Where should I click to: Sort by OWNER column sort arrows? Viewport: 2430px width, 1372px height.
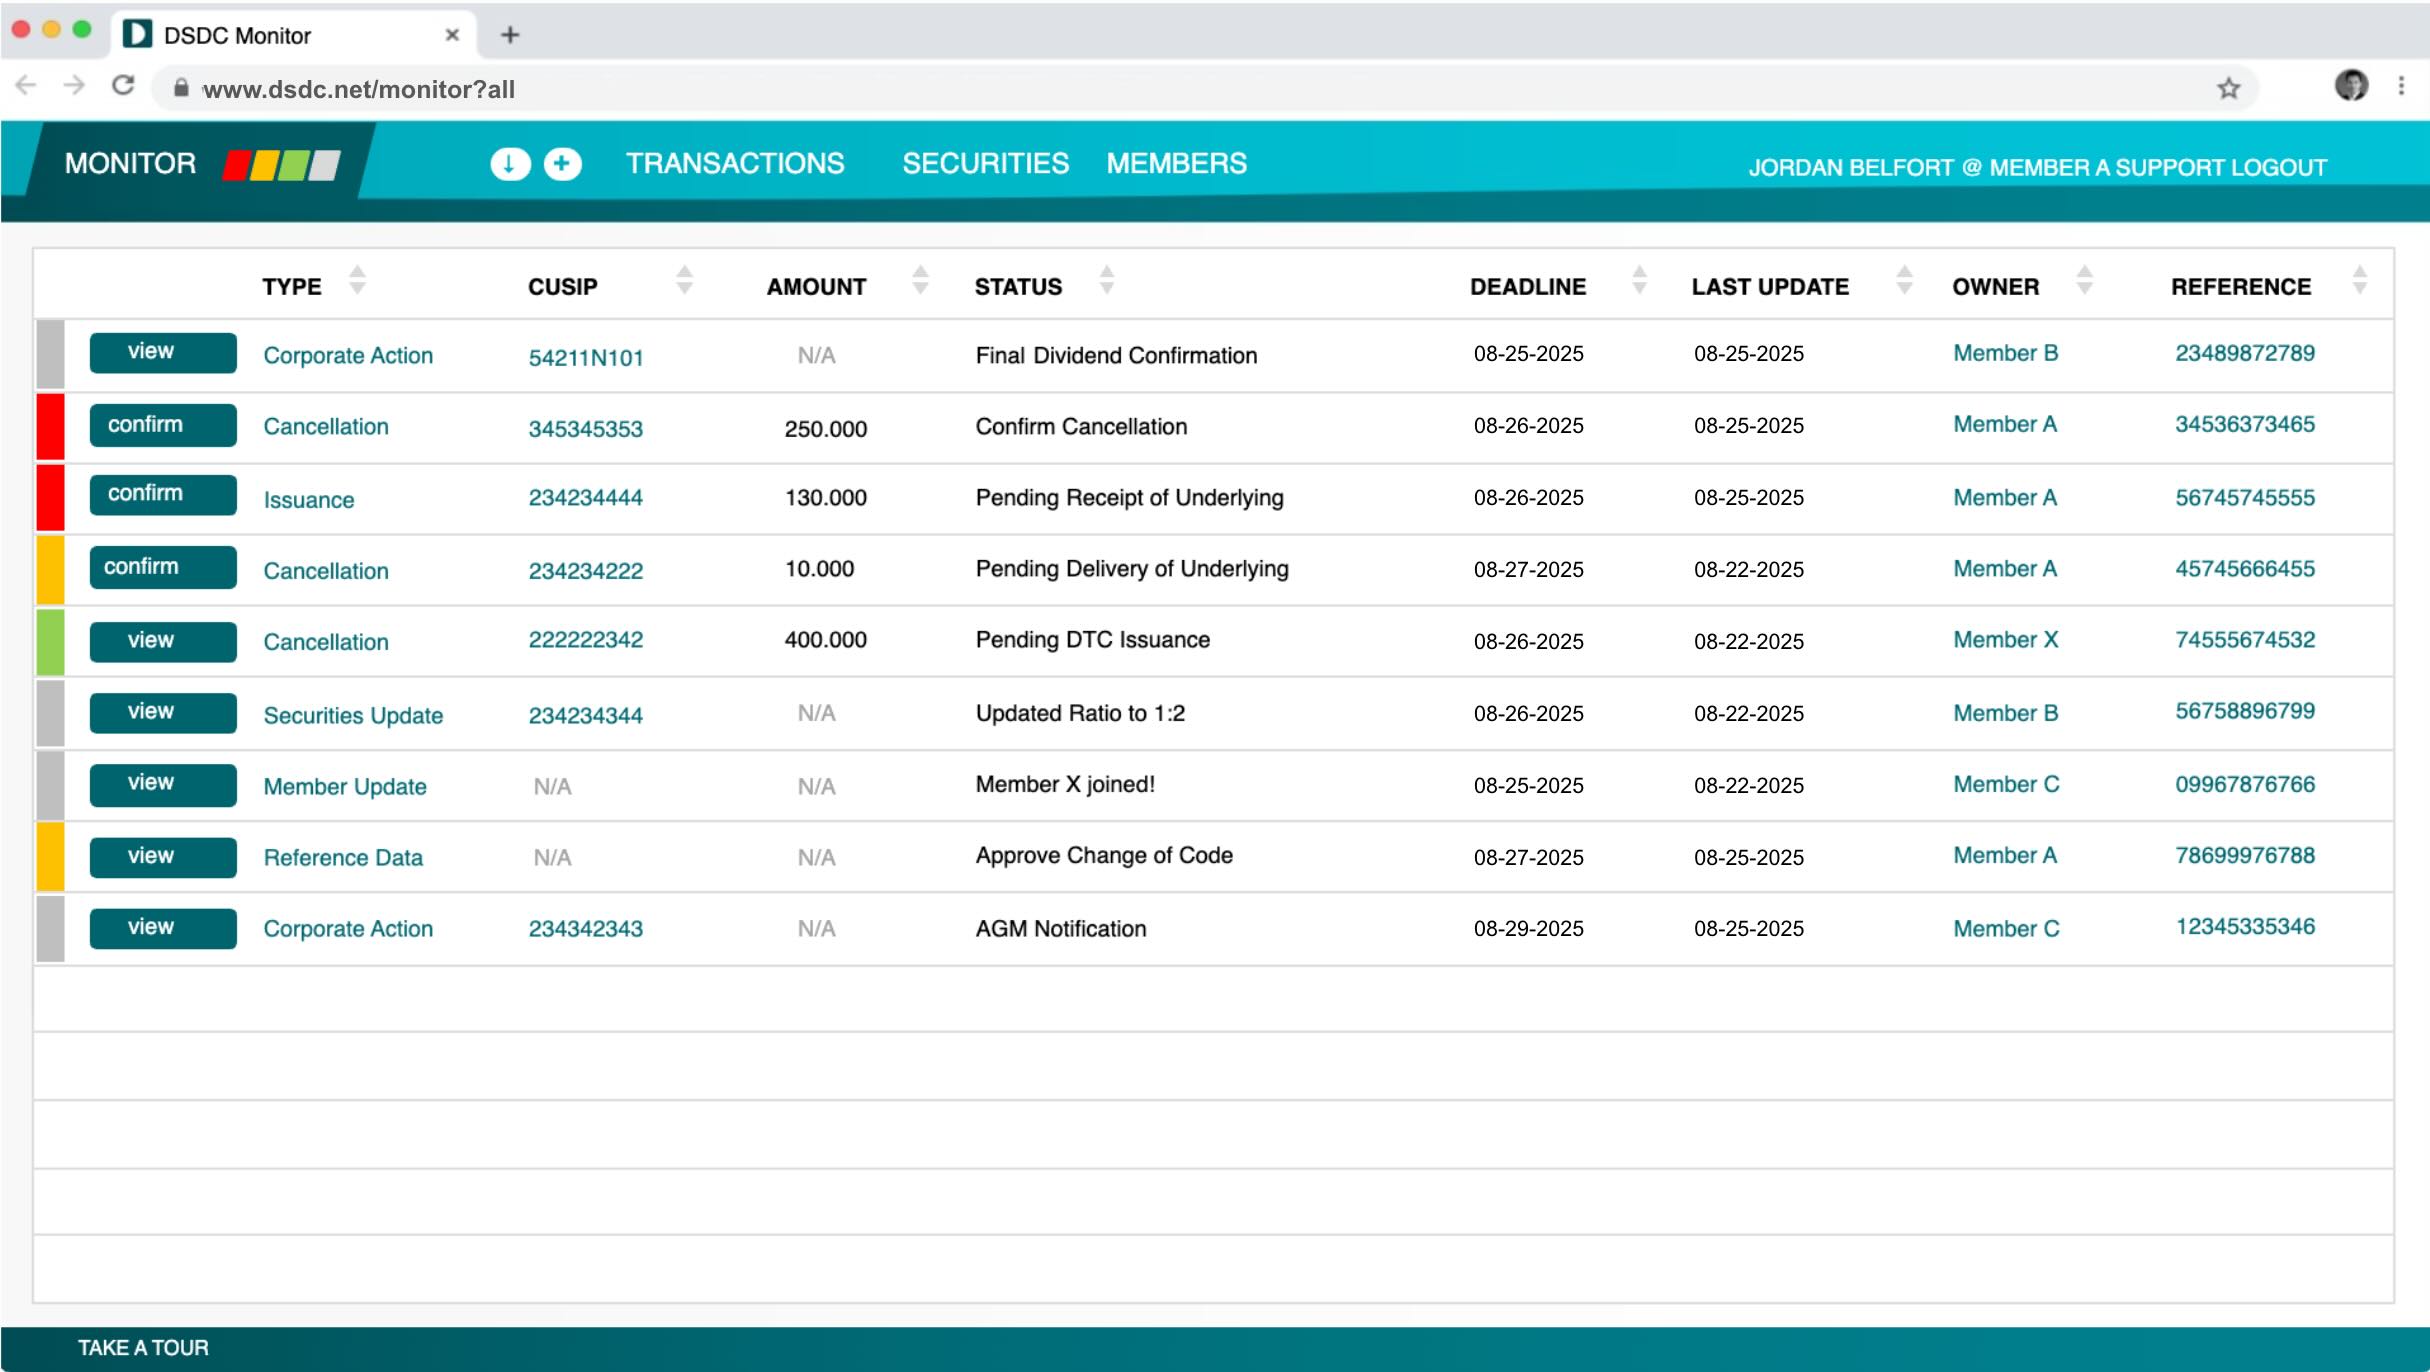click(x=2084, y=280)
